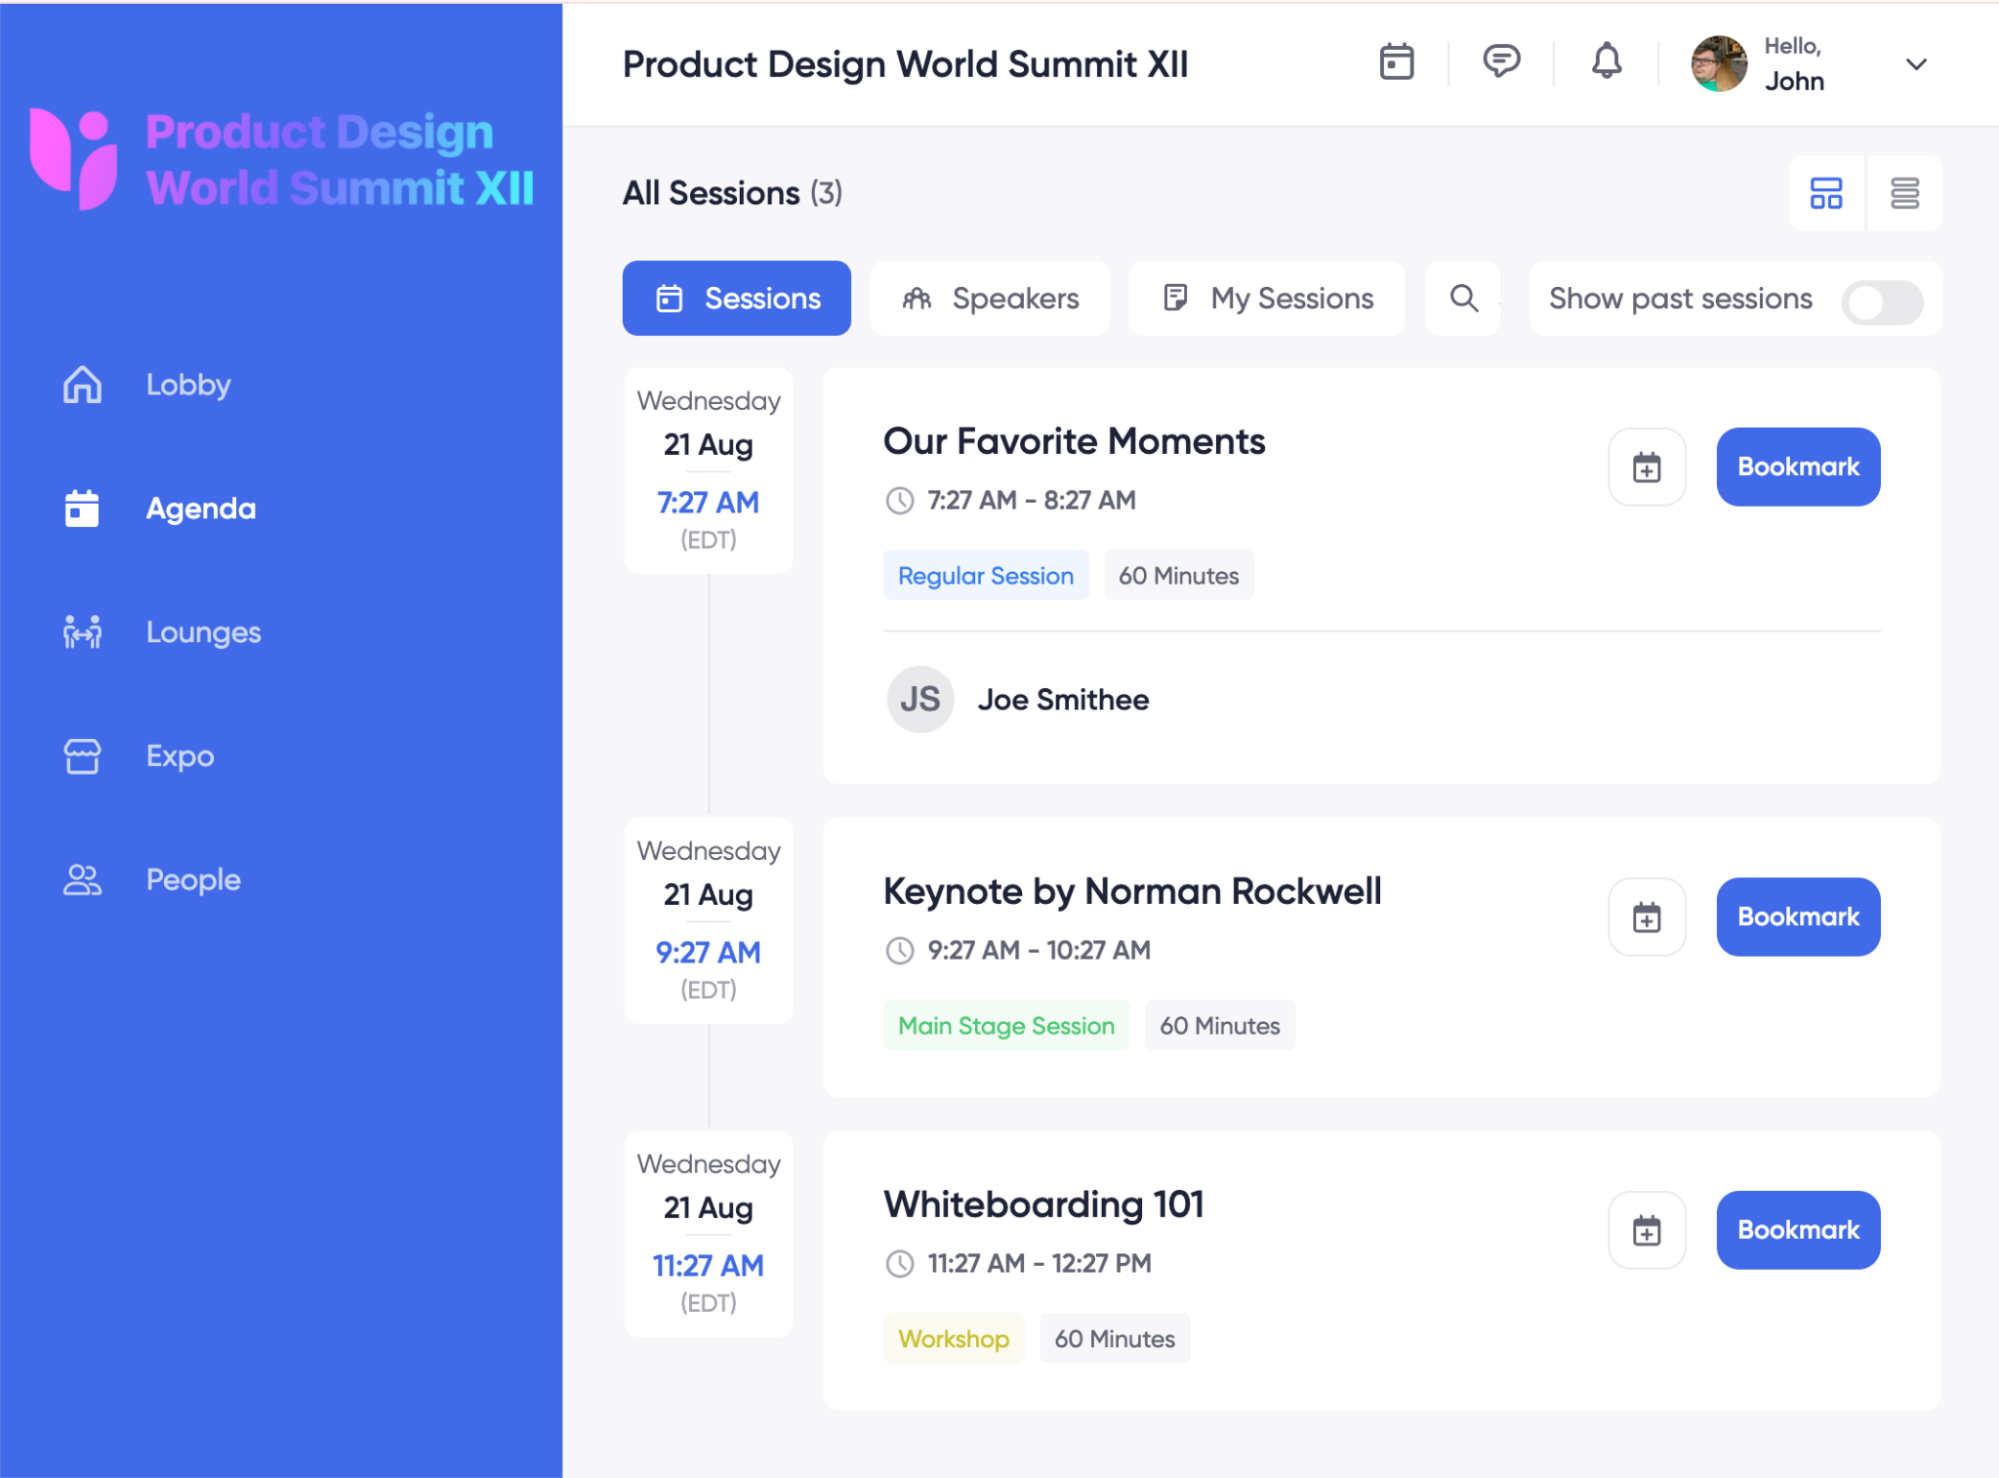Click 60 Minutes tag on Workshop session

[1115, 1338]
